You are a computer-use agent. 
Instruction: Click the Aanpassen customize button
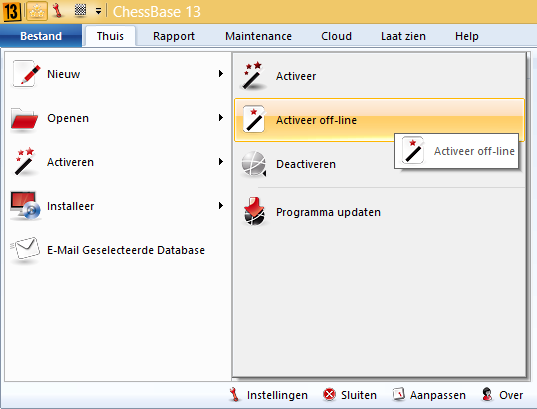pos(429,395)
